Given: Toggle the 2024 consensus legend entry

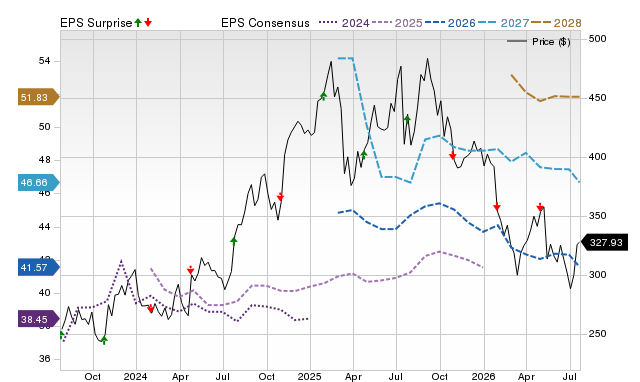Looking at the screenshot, I should 344,23.
